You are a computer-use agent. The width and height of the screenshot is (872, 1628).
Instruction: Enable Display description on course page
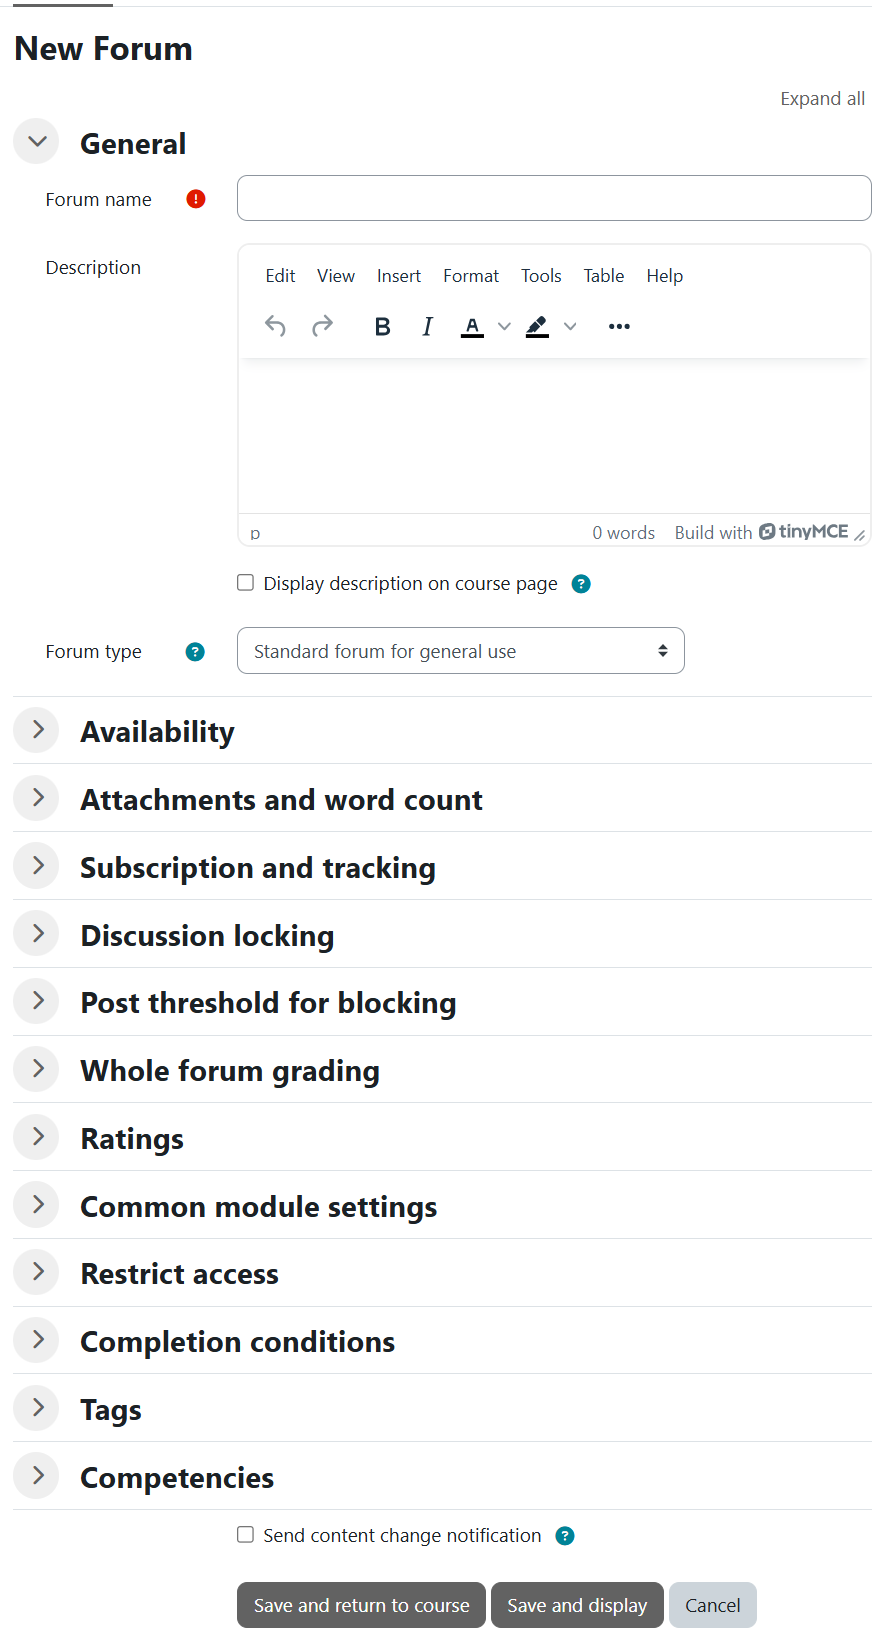click(x=245, y=583)
